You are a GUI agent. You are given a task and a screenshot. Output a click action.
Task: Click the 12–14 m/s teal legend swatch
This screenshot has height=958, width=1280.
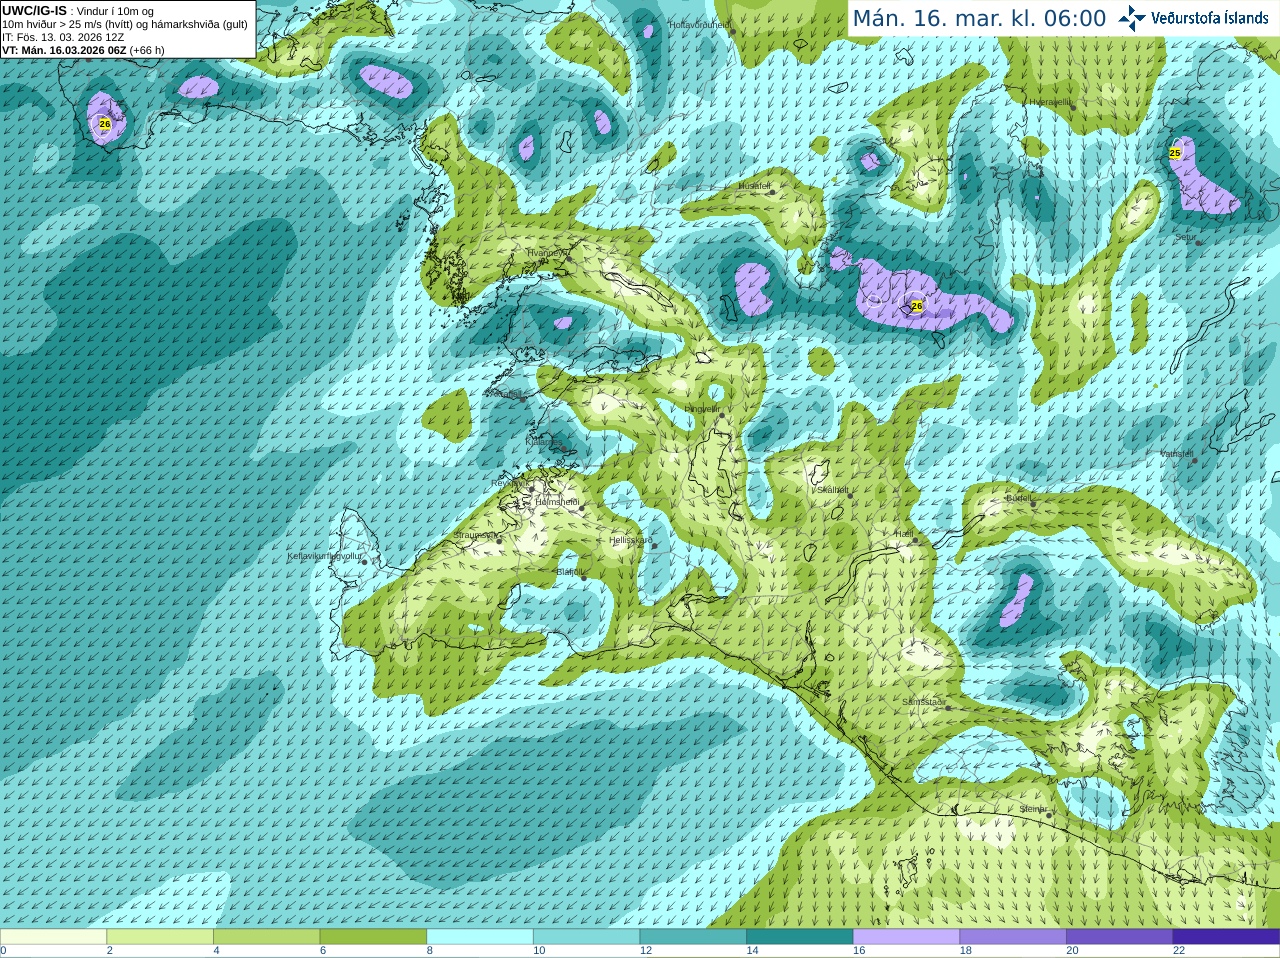click(x=693, y=937)
